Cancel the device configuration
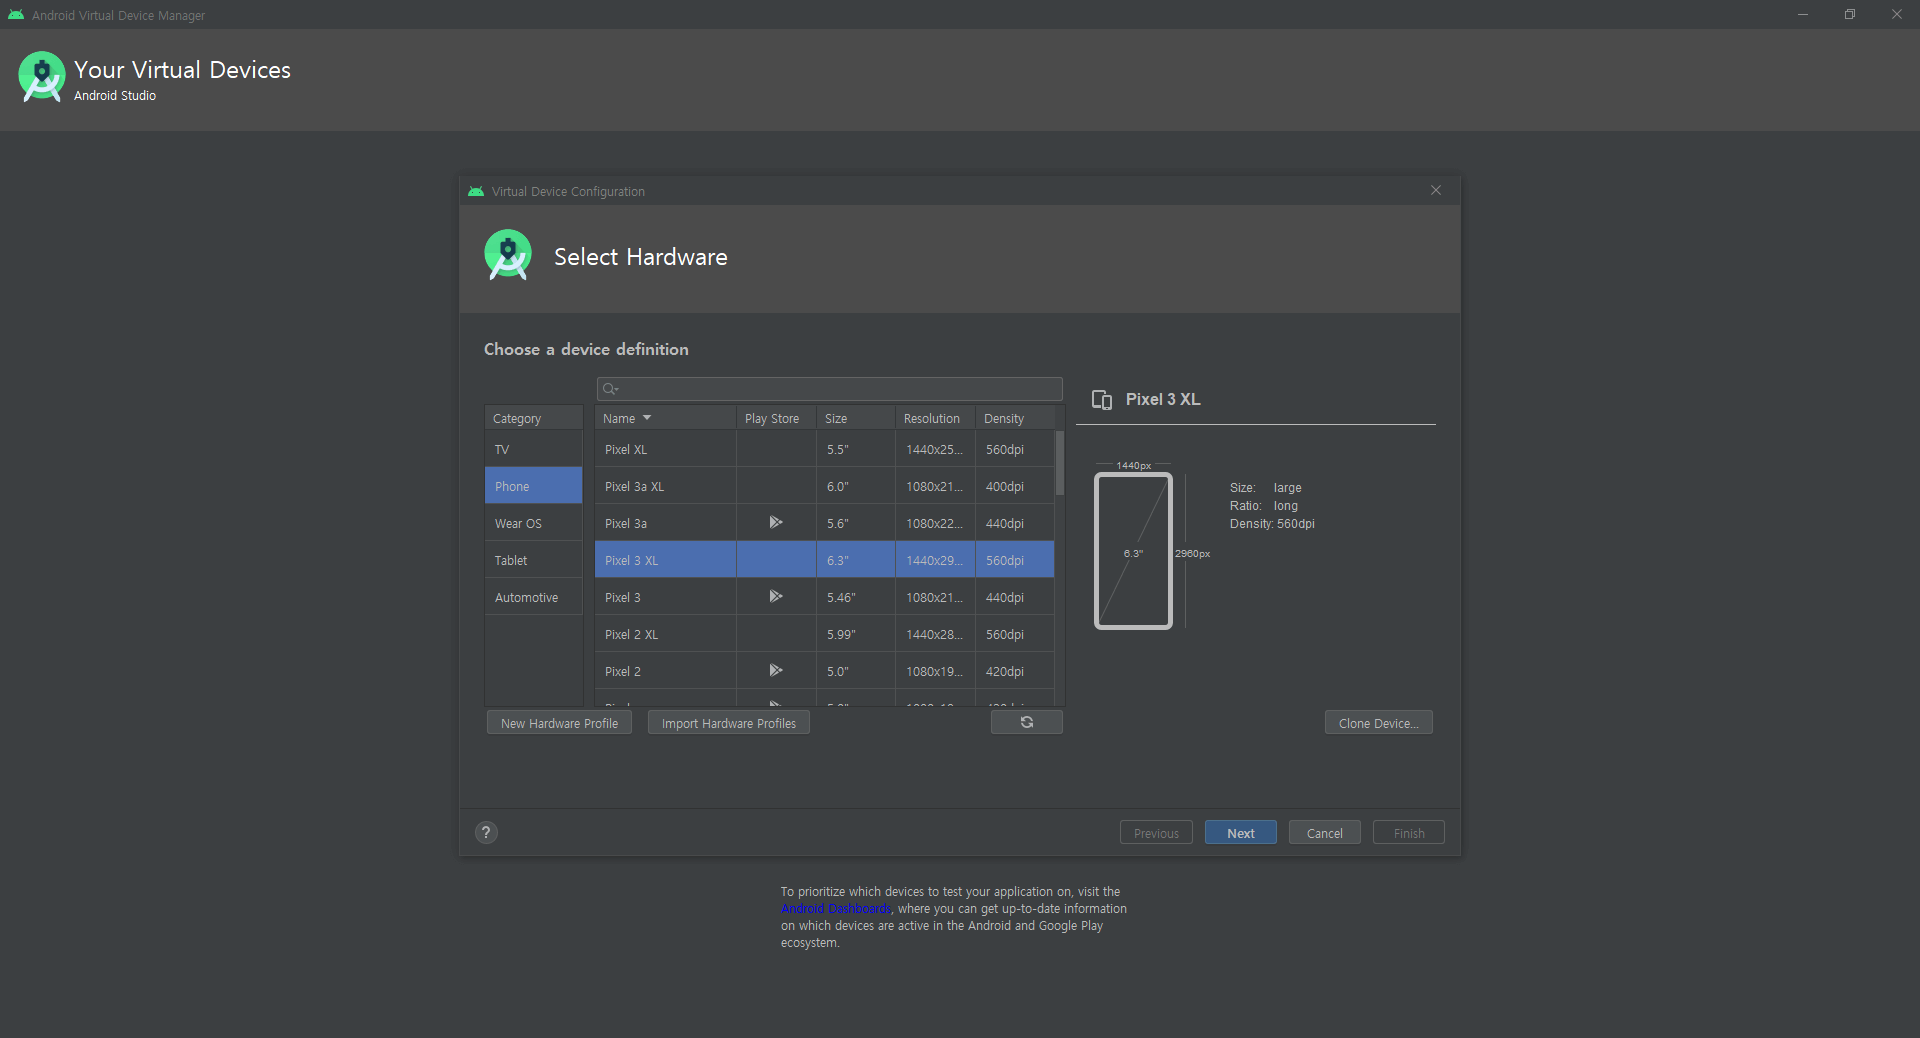This screenshot has height=1038, width=1920. [x=1324, y=833]
